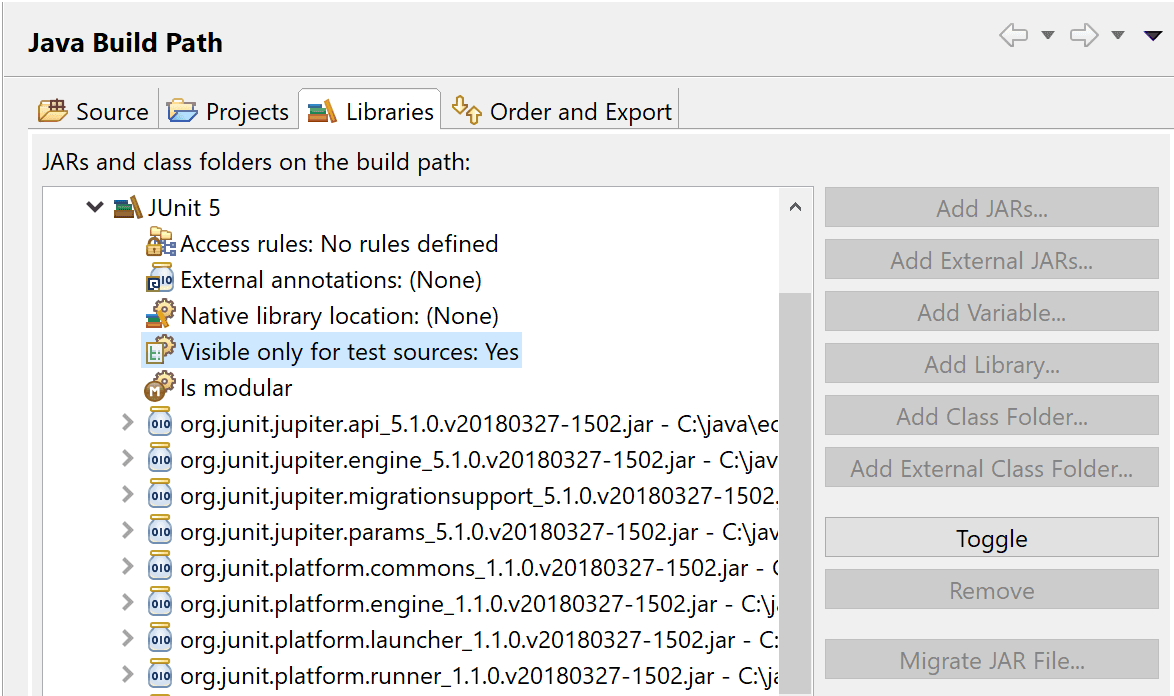Select org.junit.jupiter.engine_5.1.0 jar entry text
This screenshot has width=1174, height=696.
(x=479, y=460)
